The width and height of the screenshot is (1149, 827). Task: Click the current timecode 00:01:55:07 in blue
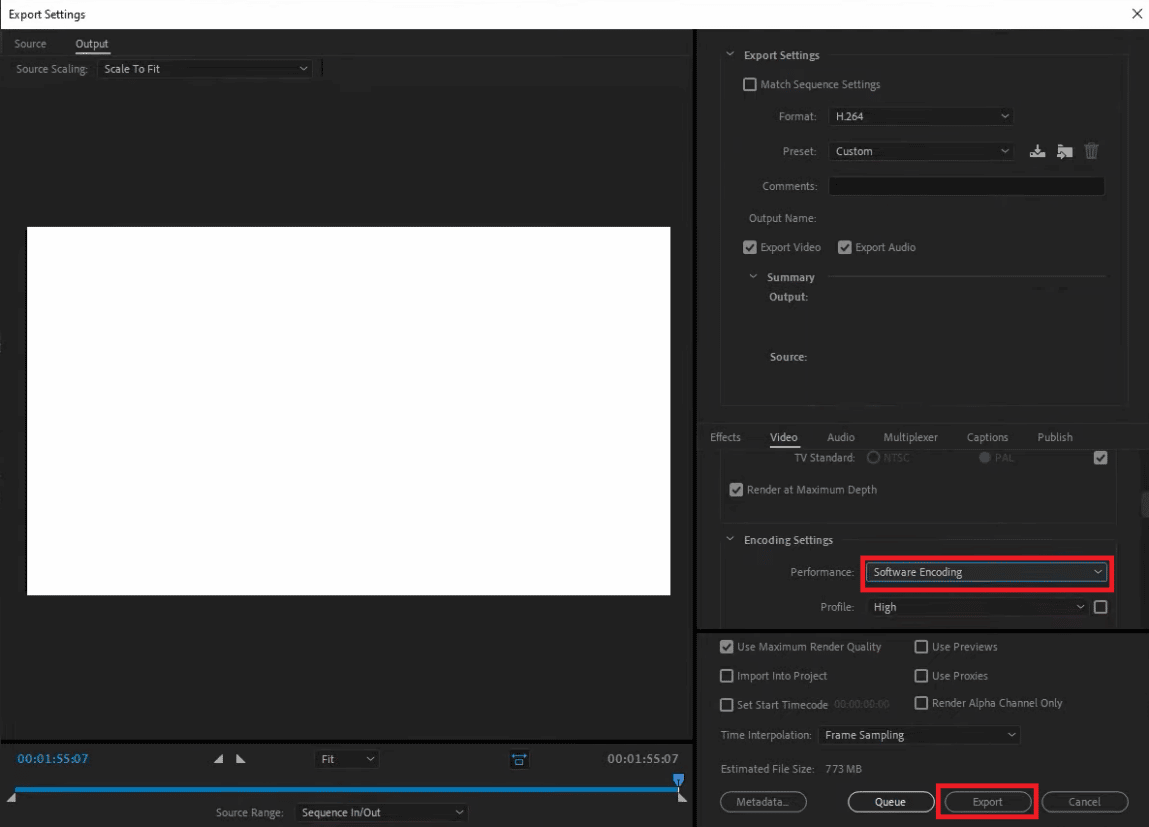(53, 759)
